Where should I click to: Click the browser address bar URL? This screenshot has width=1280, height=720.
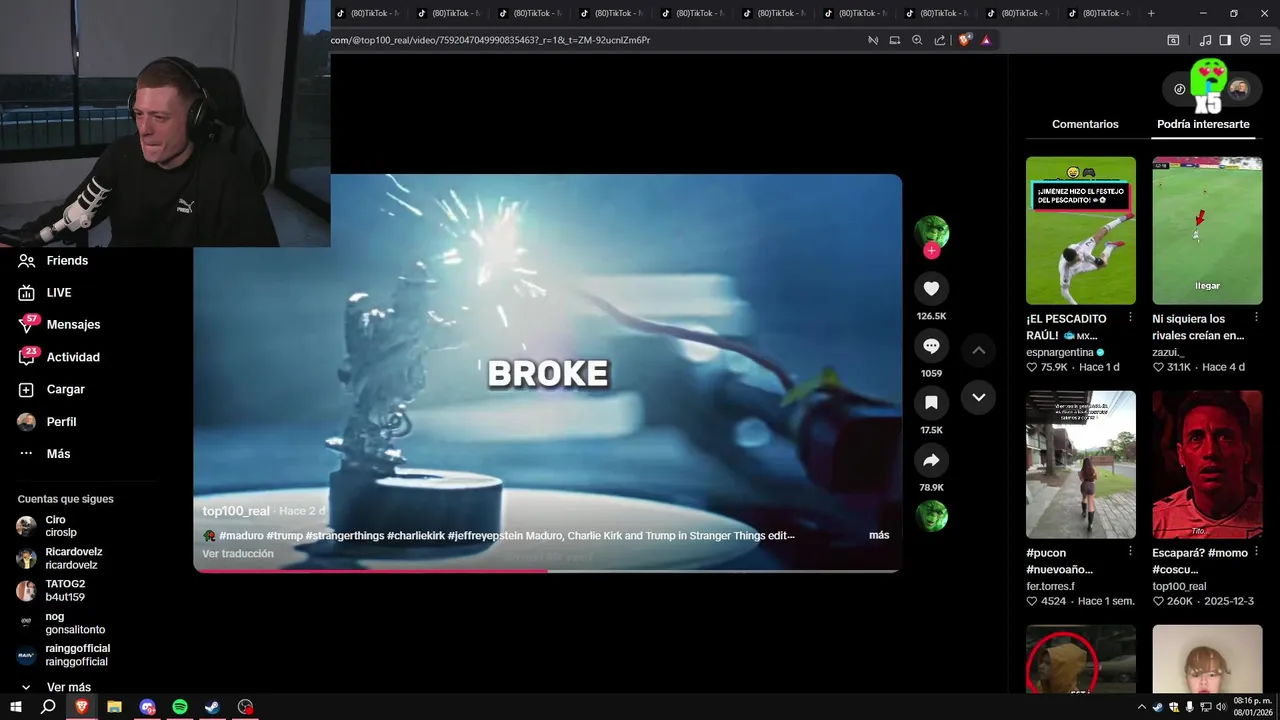coord(490,40)
